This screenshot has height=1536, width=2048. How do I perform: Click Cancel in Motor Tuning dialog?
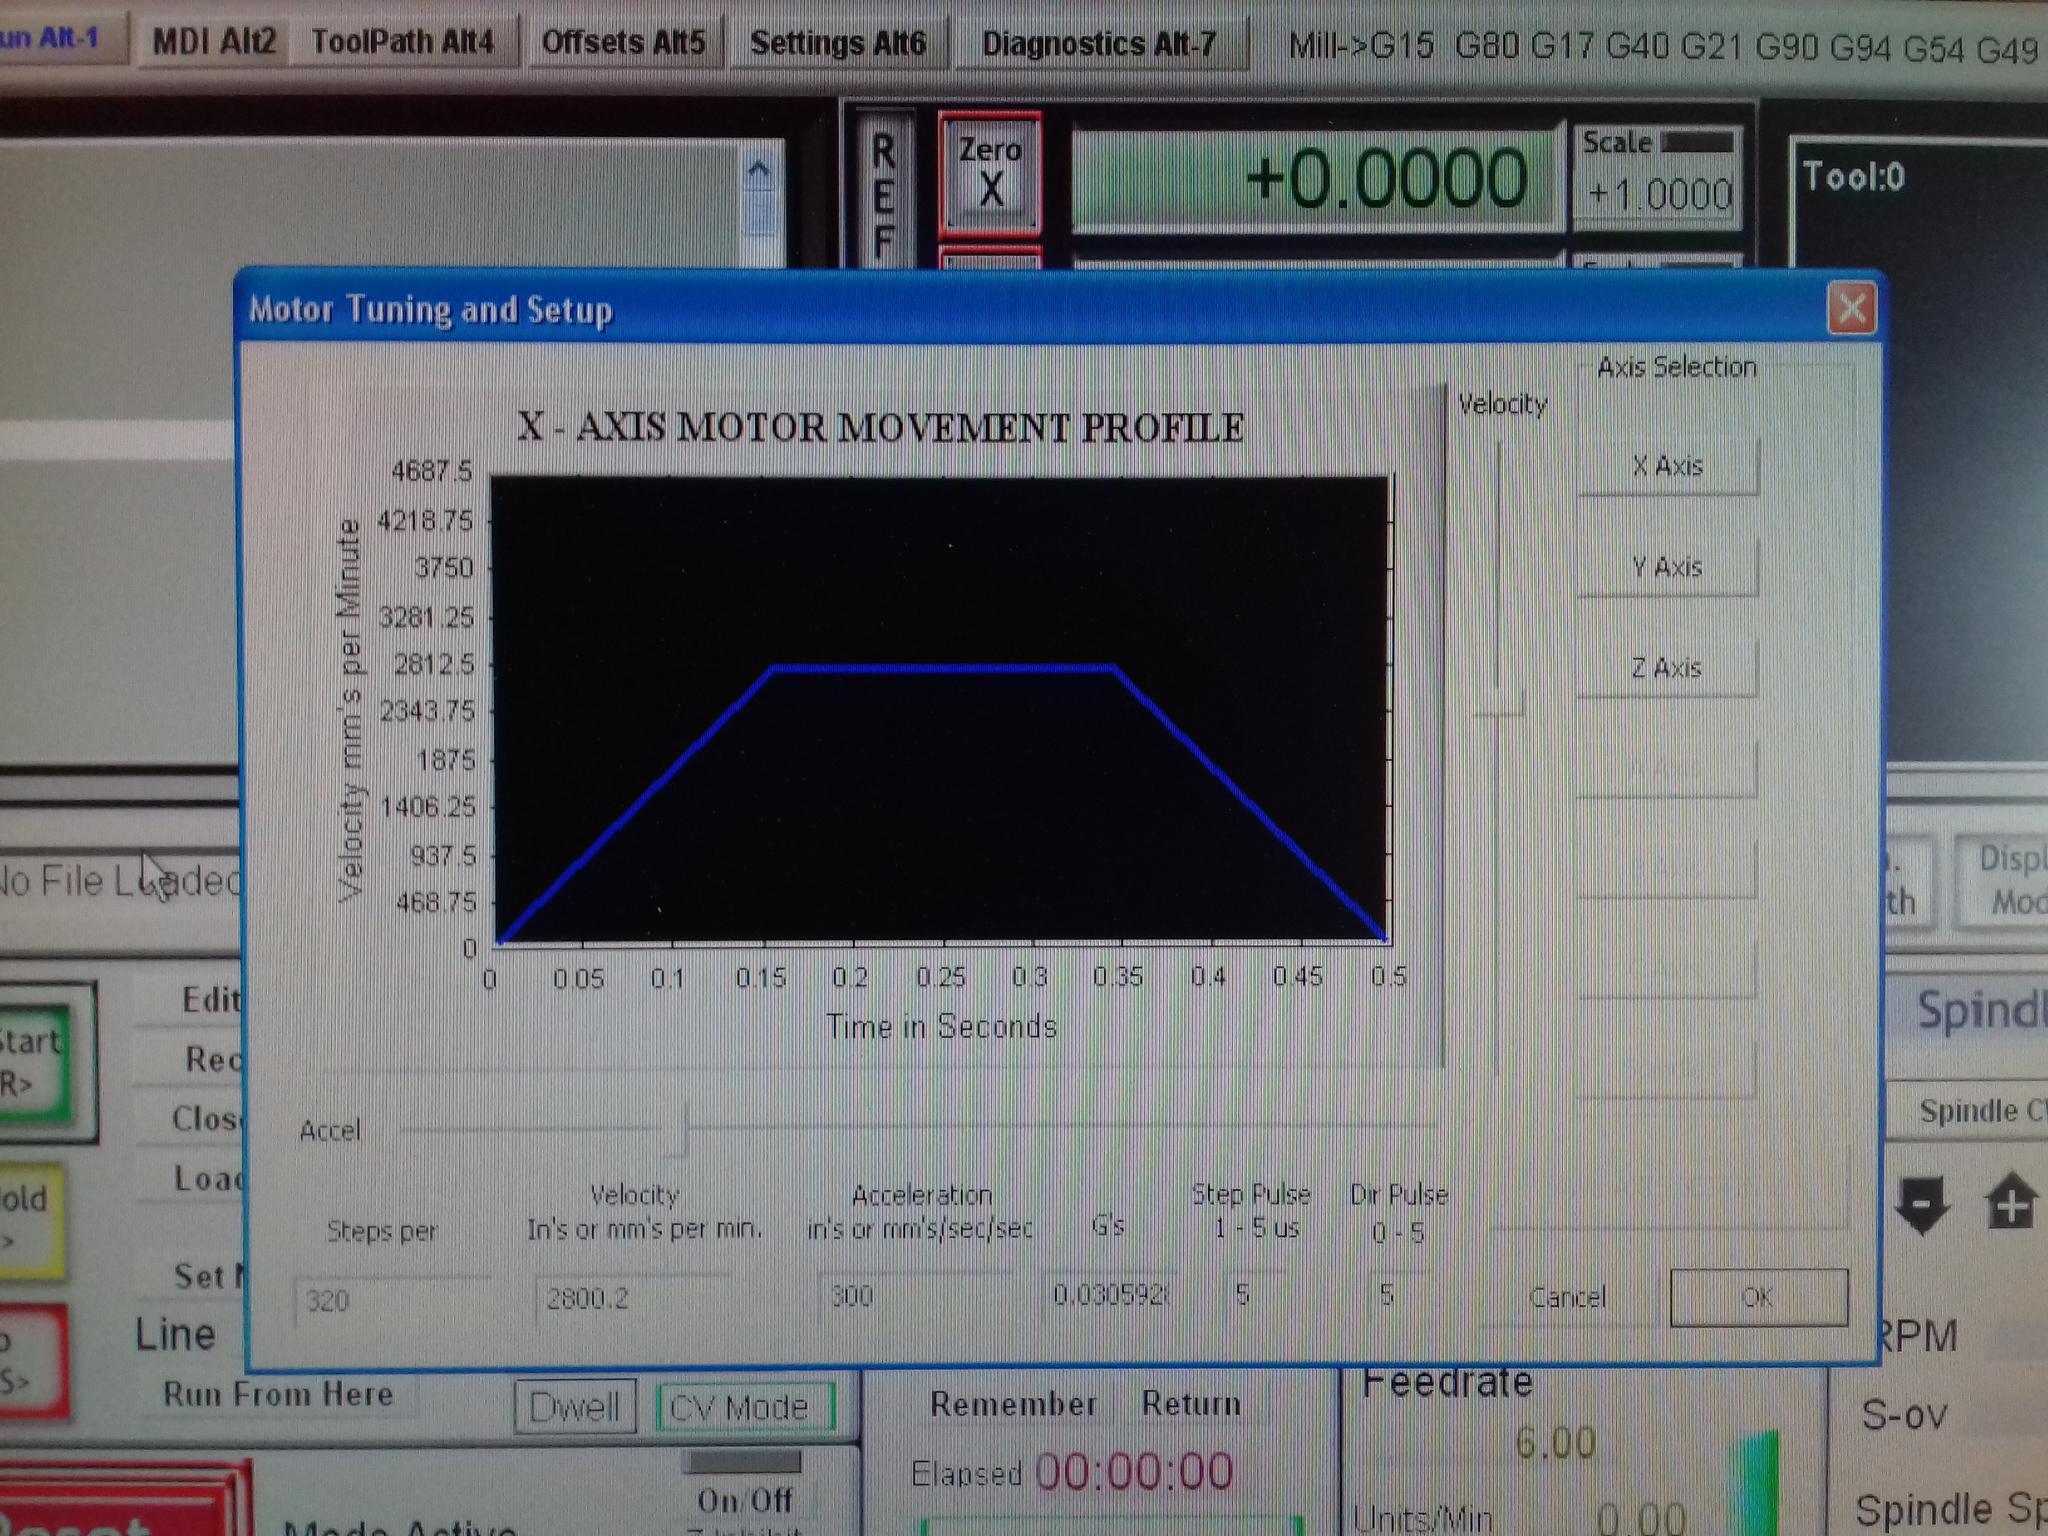(1567, 1298)
